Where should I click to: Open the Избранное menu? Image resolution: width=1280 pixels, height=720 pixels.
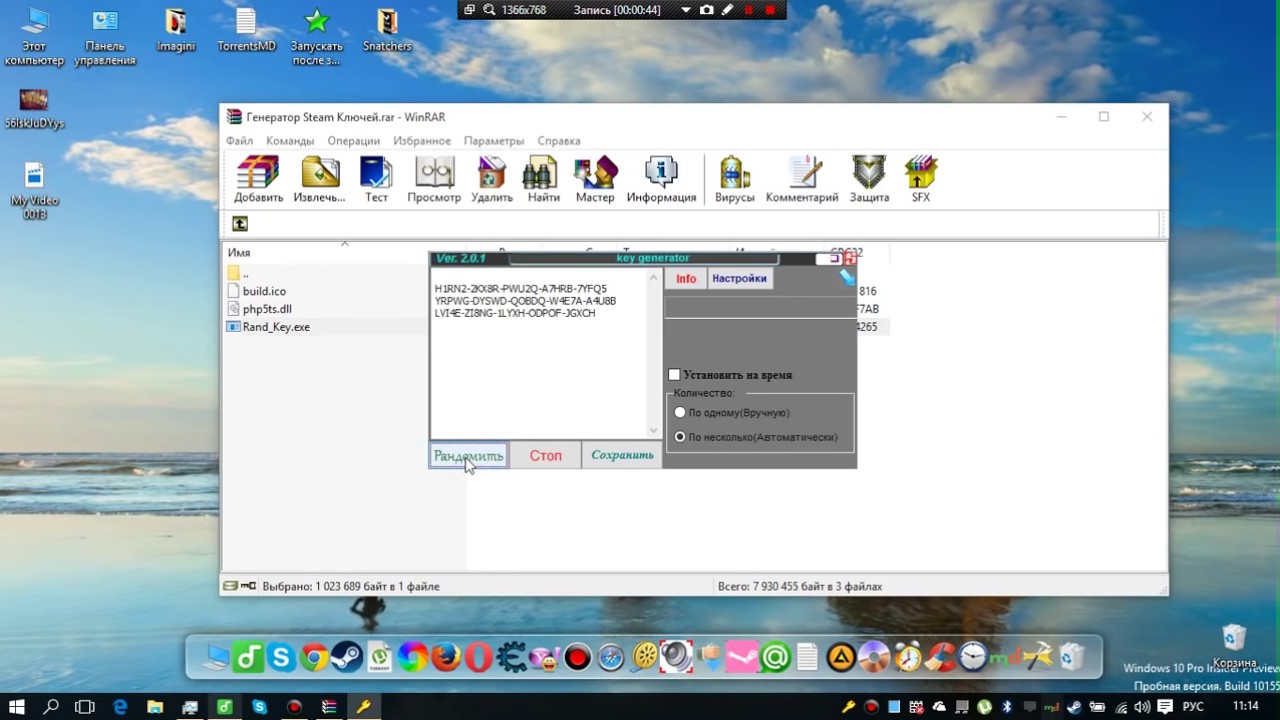tap(422, 141)
